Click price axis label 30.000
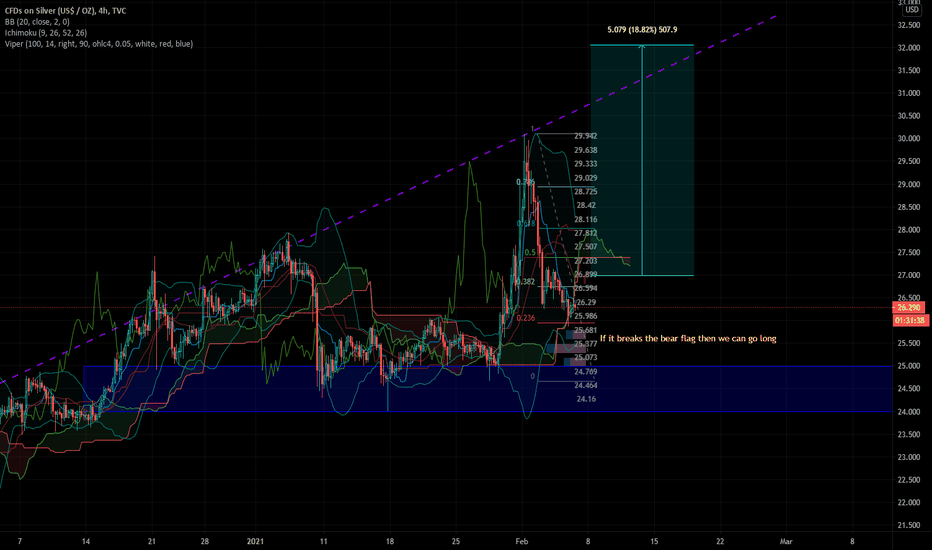The image size is (932, 550). [909, 139]
